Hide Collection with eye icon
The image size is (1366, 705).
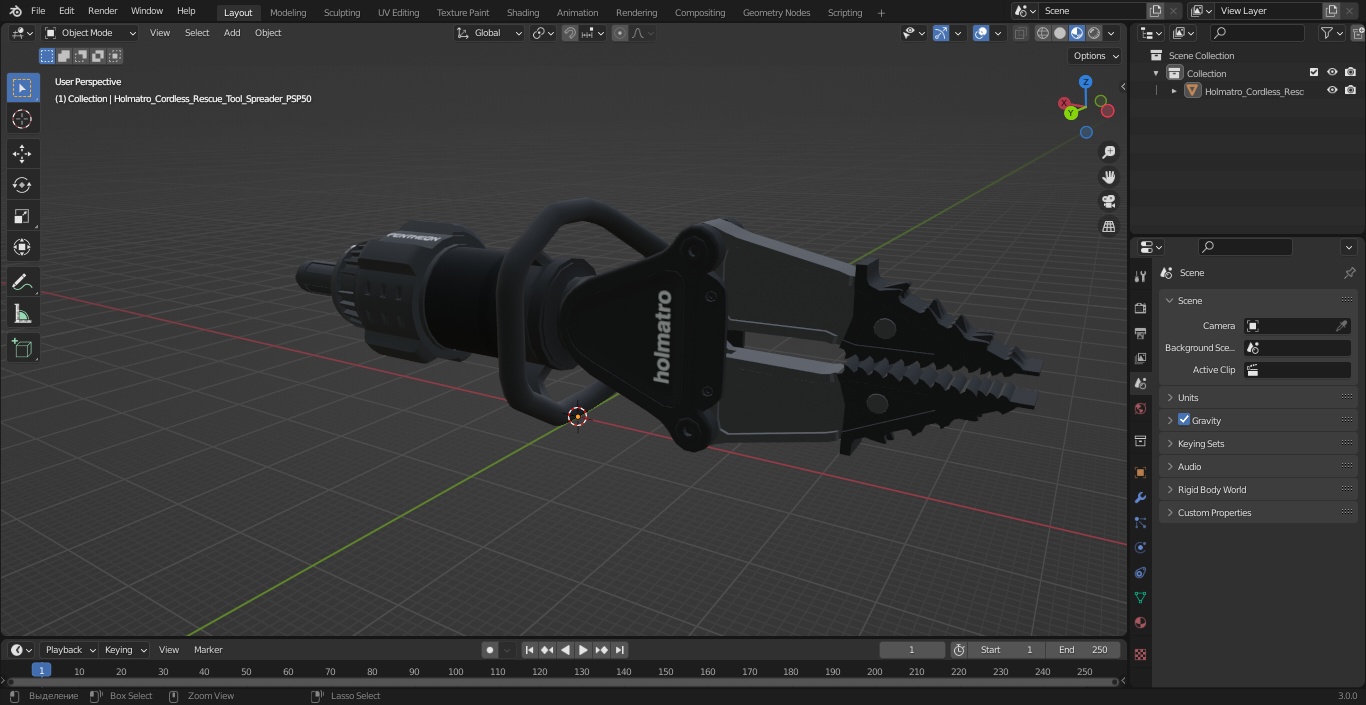click(1332, 73)
